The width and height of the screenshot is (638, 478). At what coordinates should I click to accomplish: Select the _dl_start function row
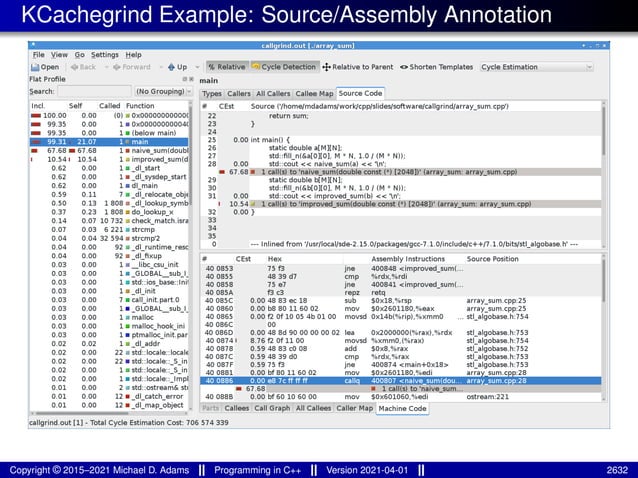109,168
